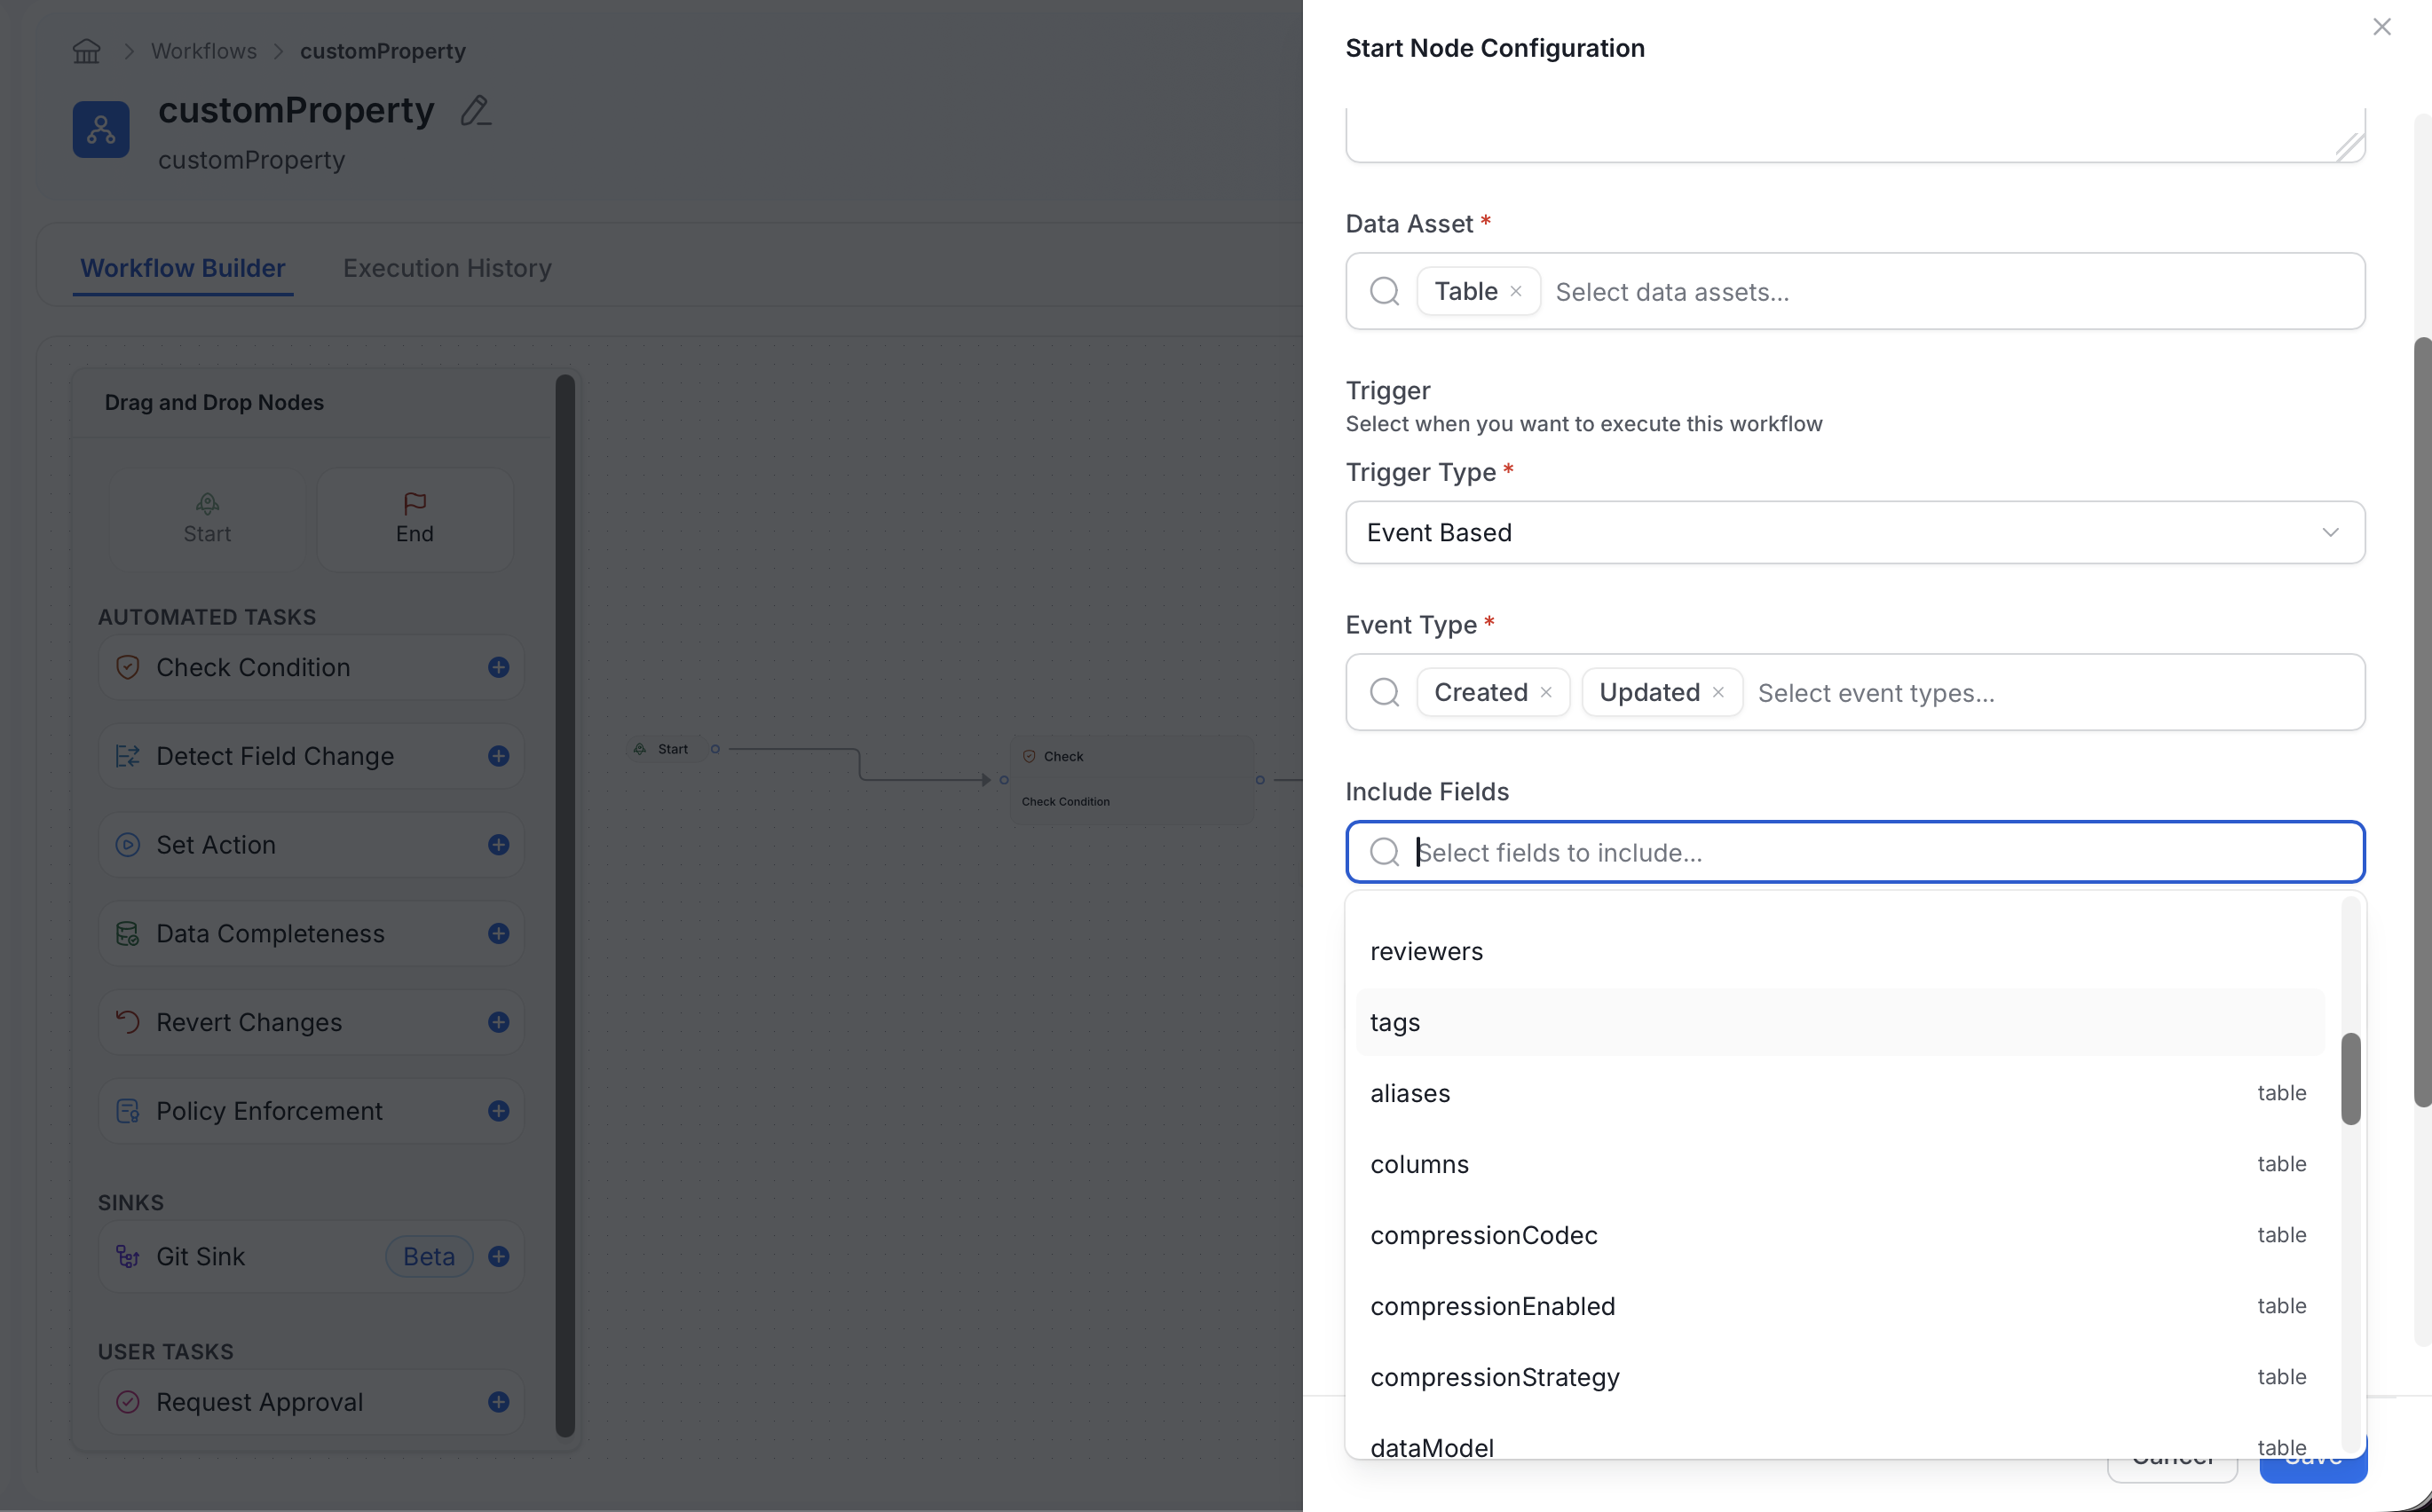Switch to the Execution History tab
The height and width of the screenshot is (1512, 2432).
click(447, 268)
